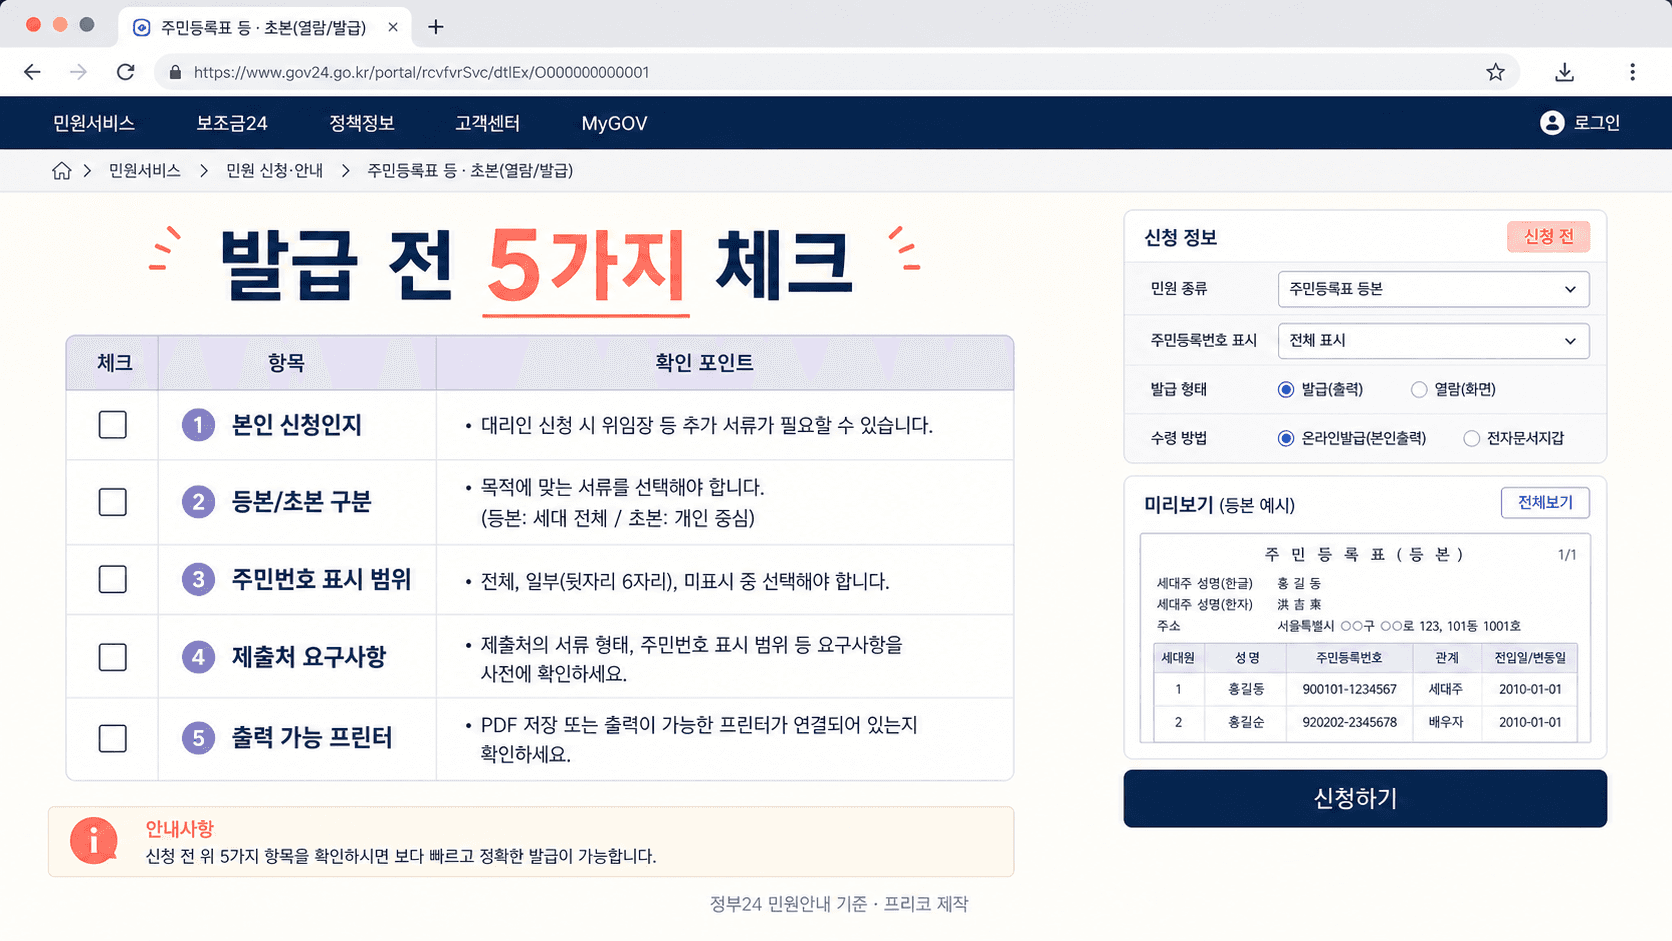The height and width of the screenshot is (941, 1672).
Task: Check the box for 제출처 요구사항
Action: click(x=113, y=657)
